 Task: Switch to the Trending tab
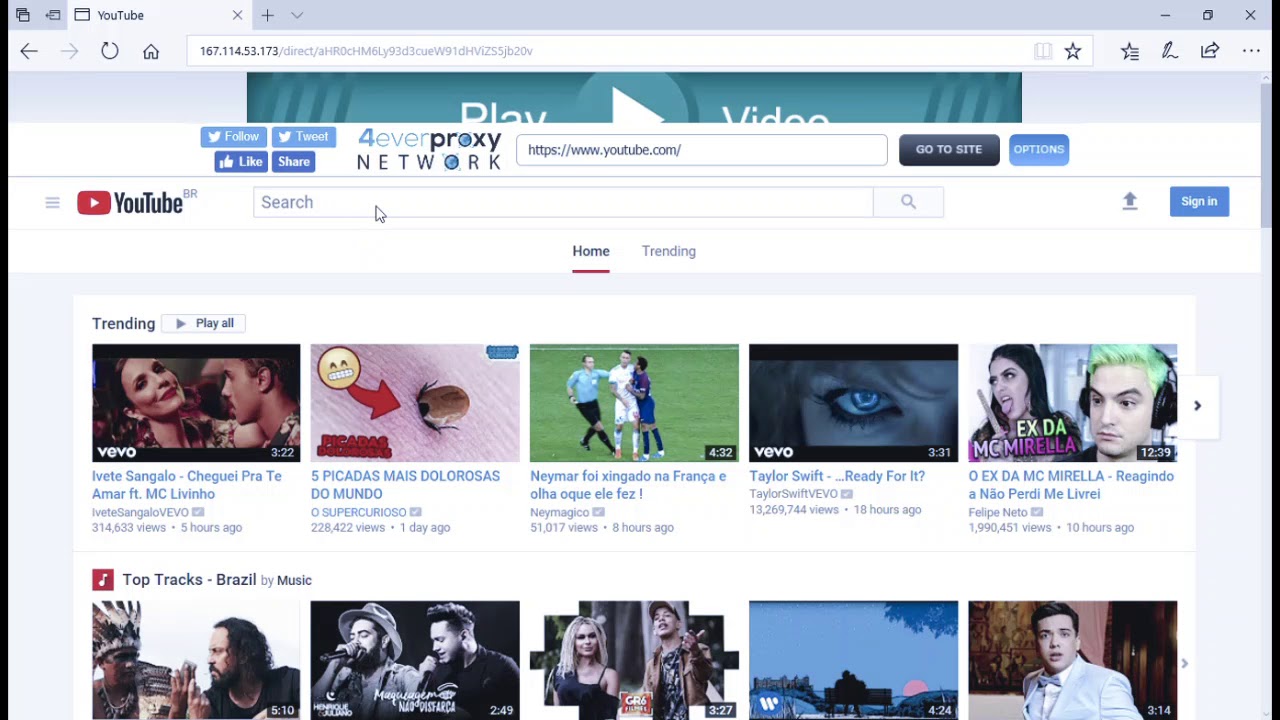(669, 251)
